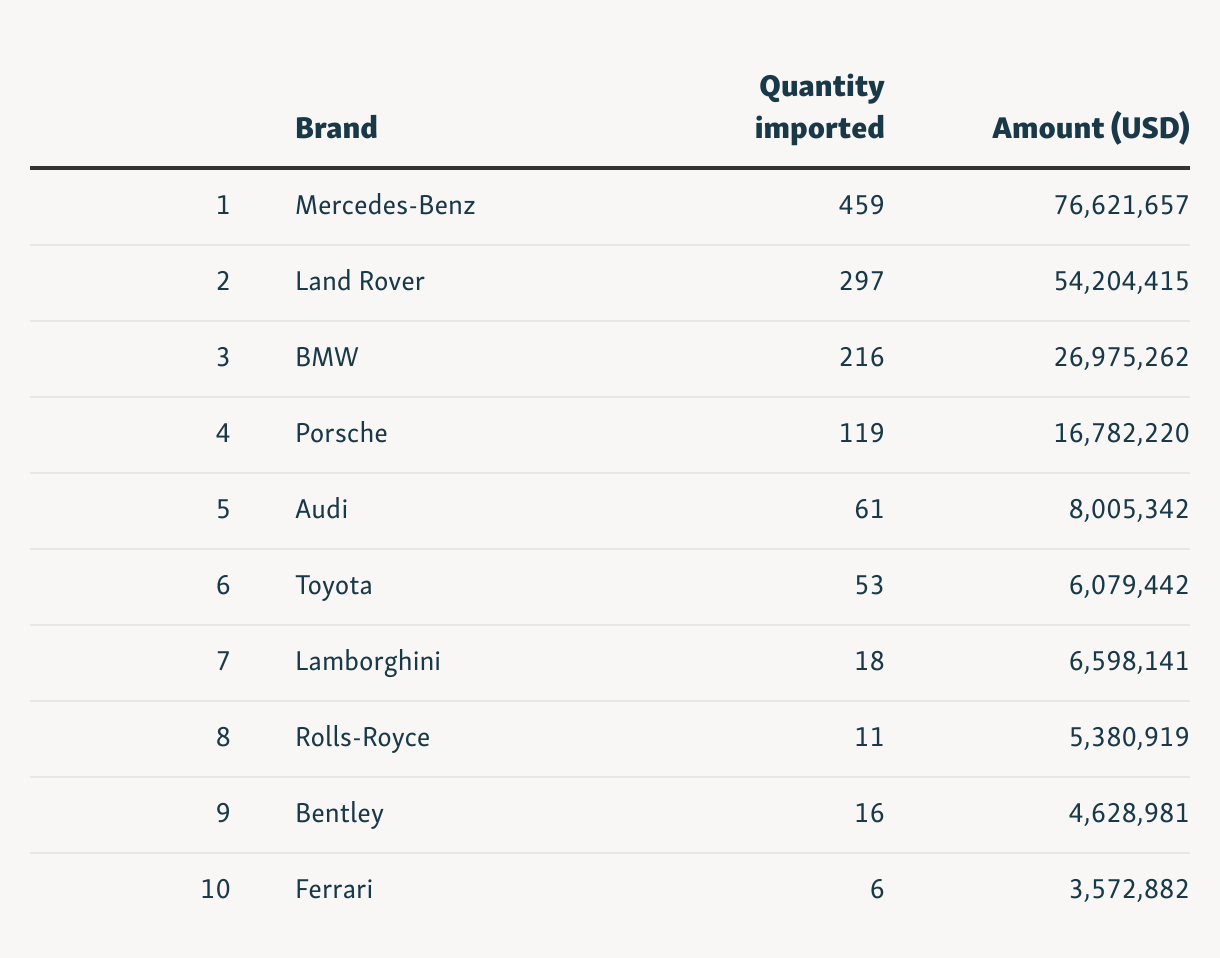Select the Land Rover brand cell
The height and width of the screenshot is (958, 1220).
360,281
